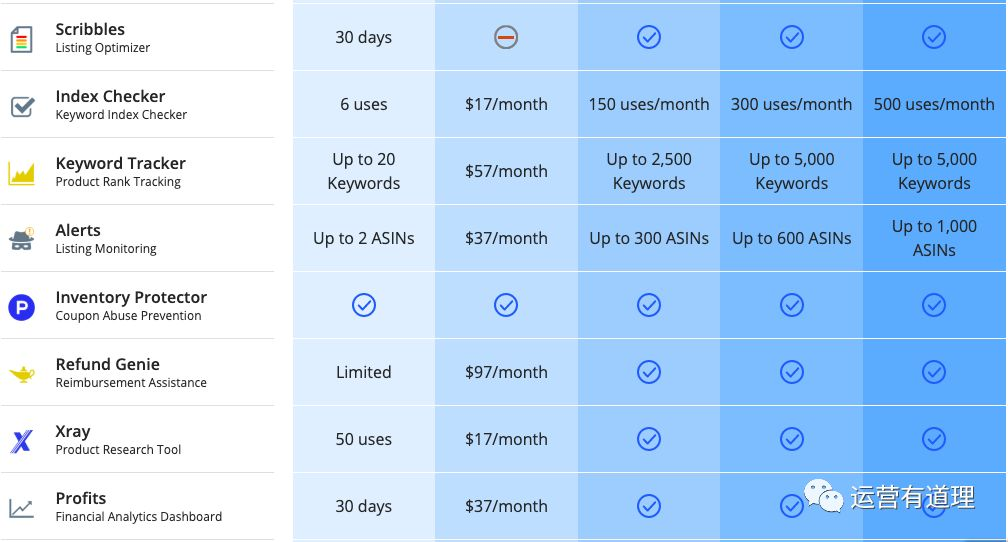Click the Refund Genie lamp icon

coord(22,374)
